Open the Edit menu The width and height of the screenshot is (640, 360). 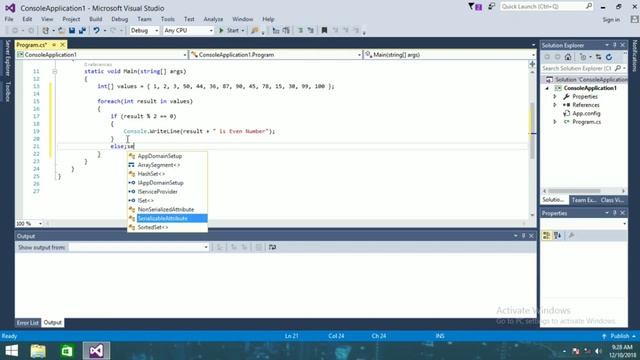point(27,19)
